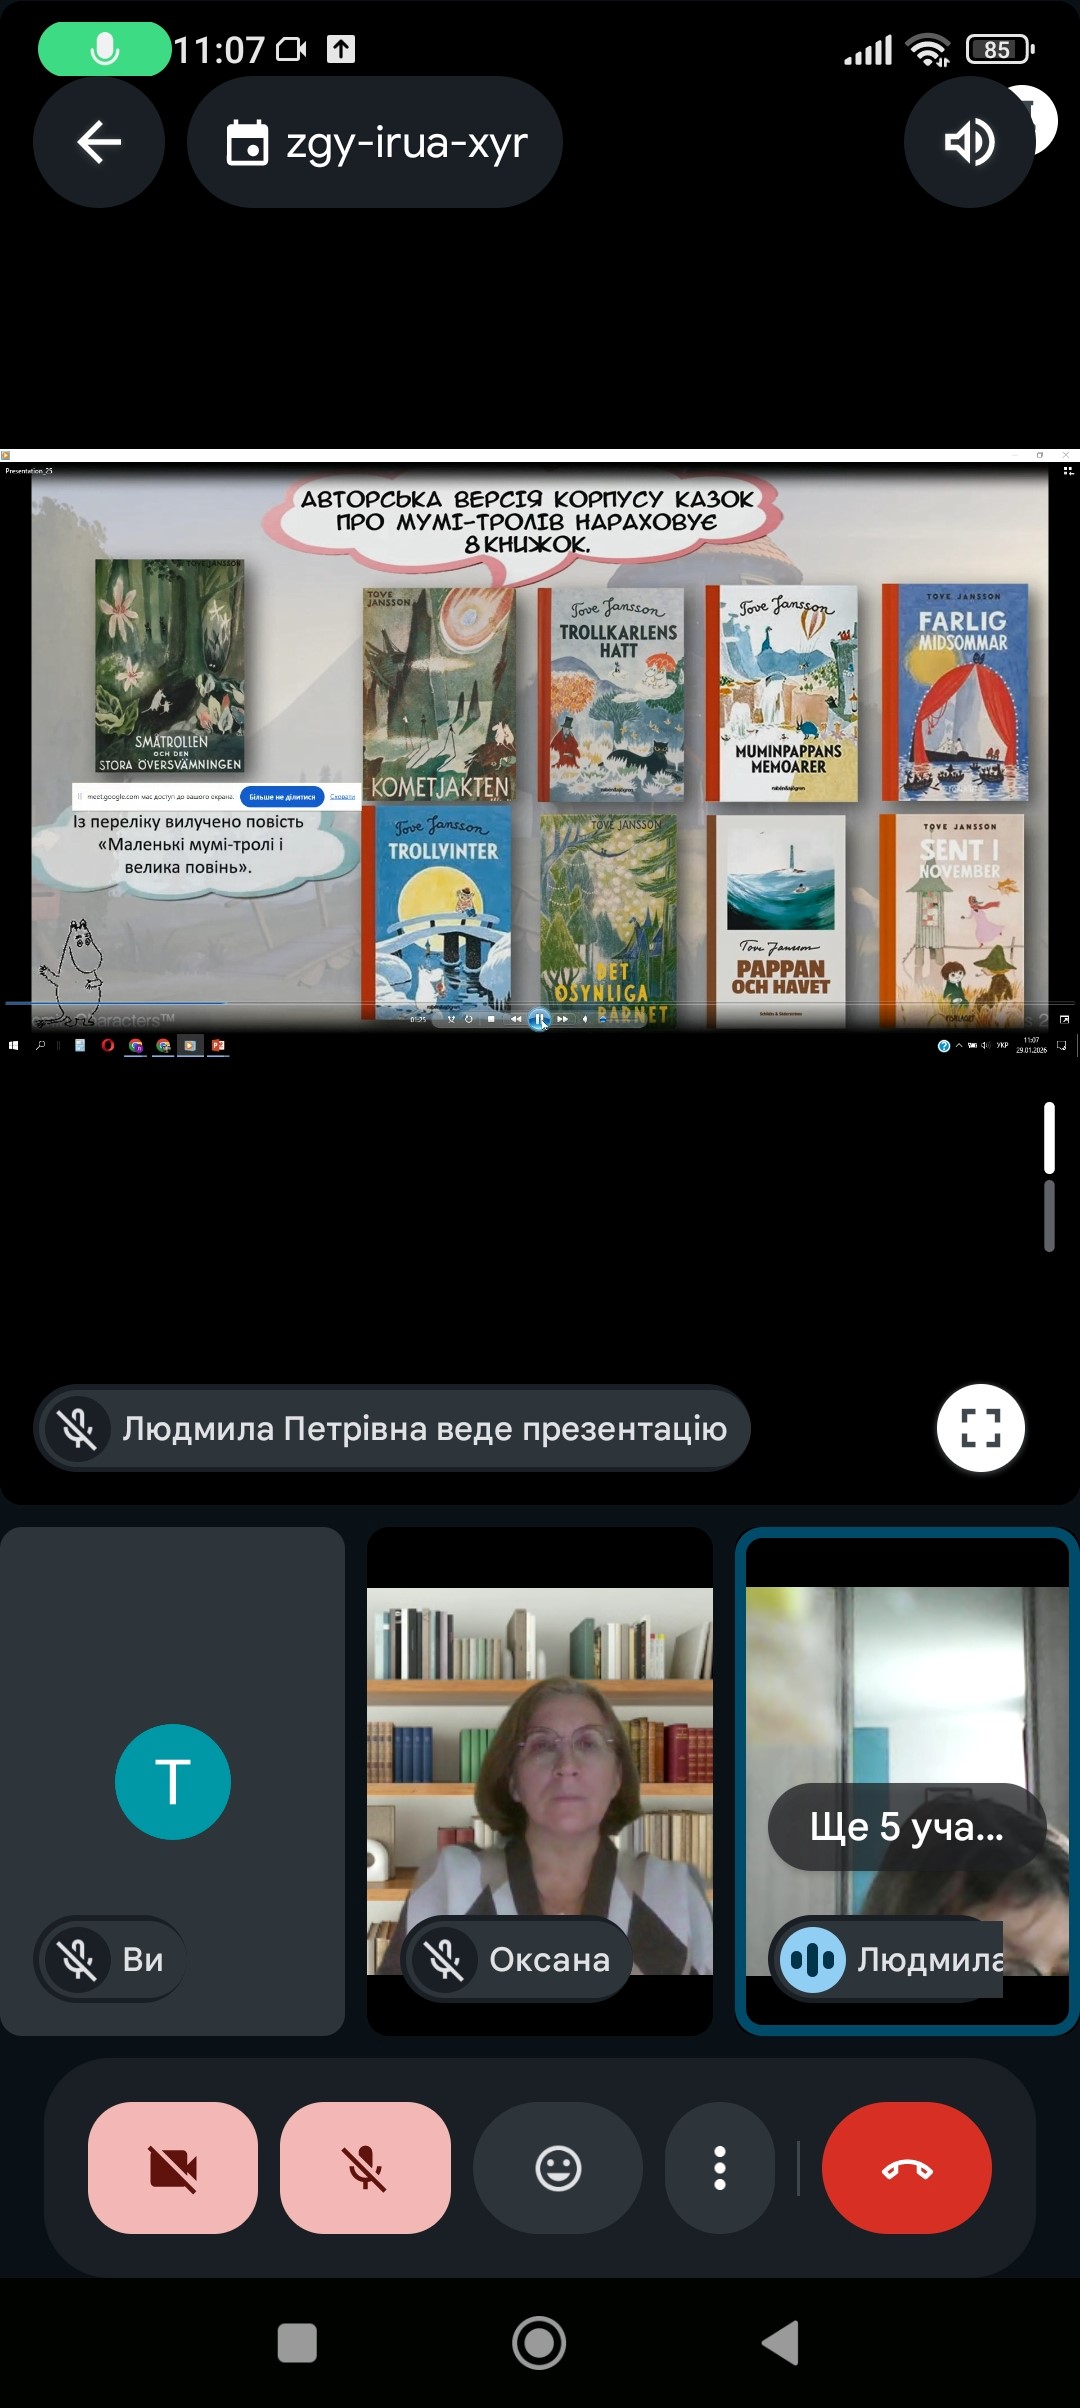
Task: Hang up the call
Action: [906, 2167]
